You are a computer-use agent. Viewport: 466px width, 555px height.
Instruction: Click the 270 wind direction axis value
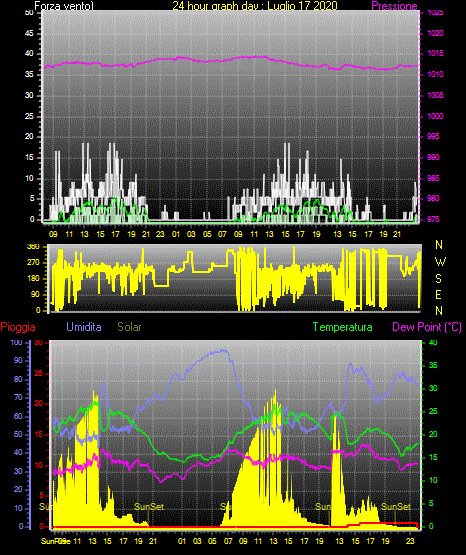pyautogui.click(x=33, y=263)
